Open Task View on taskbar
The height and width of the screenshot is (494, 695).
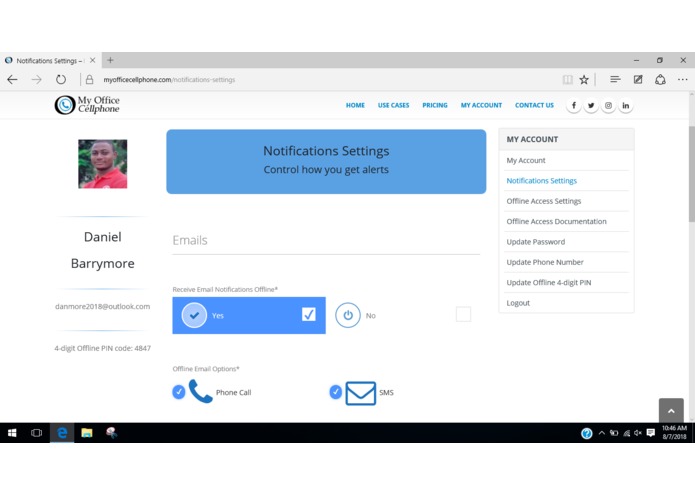(x=36, y=433)
